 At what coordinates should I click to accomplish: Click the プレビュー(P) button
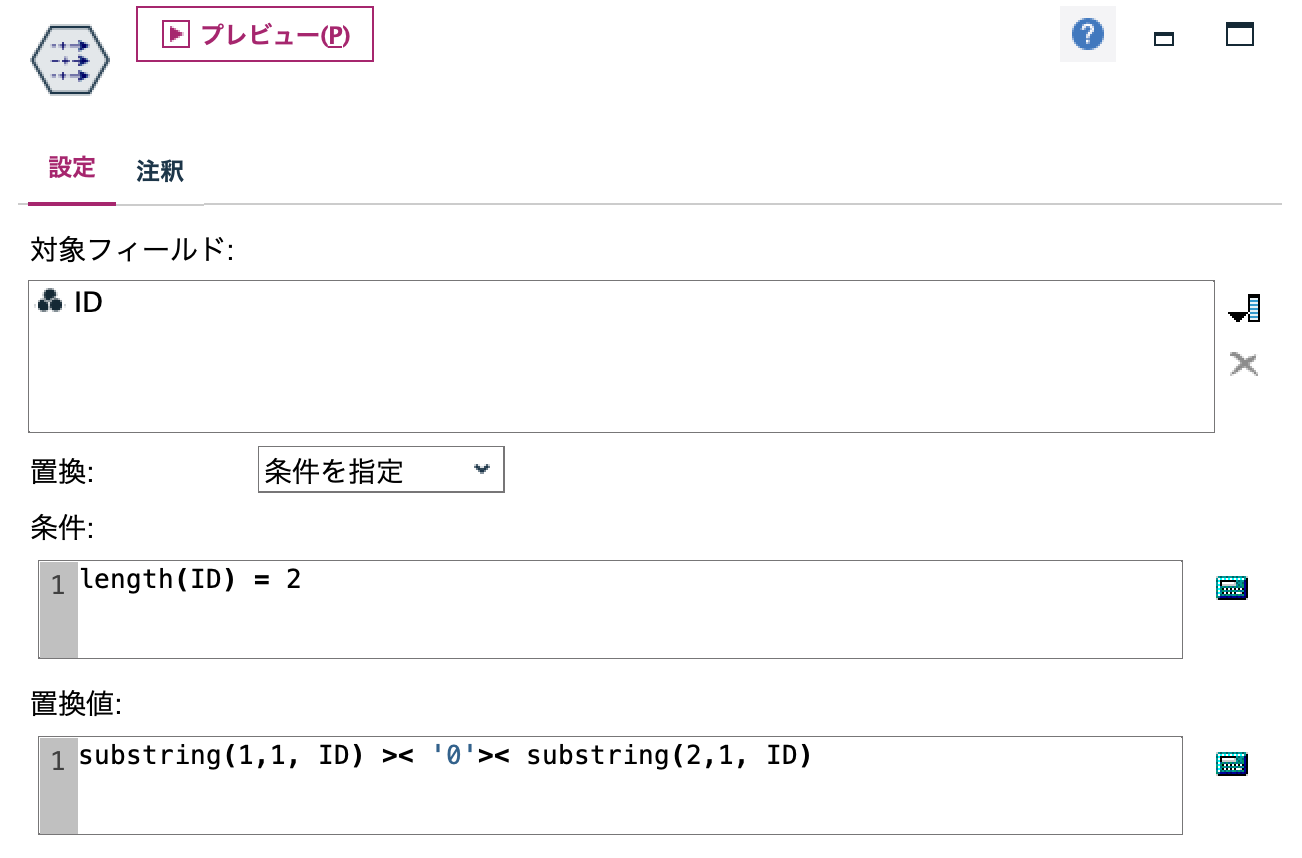pyautogui.click(x=255, y=33)
